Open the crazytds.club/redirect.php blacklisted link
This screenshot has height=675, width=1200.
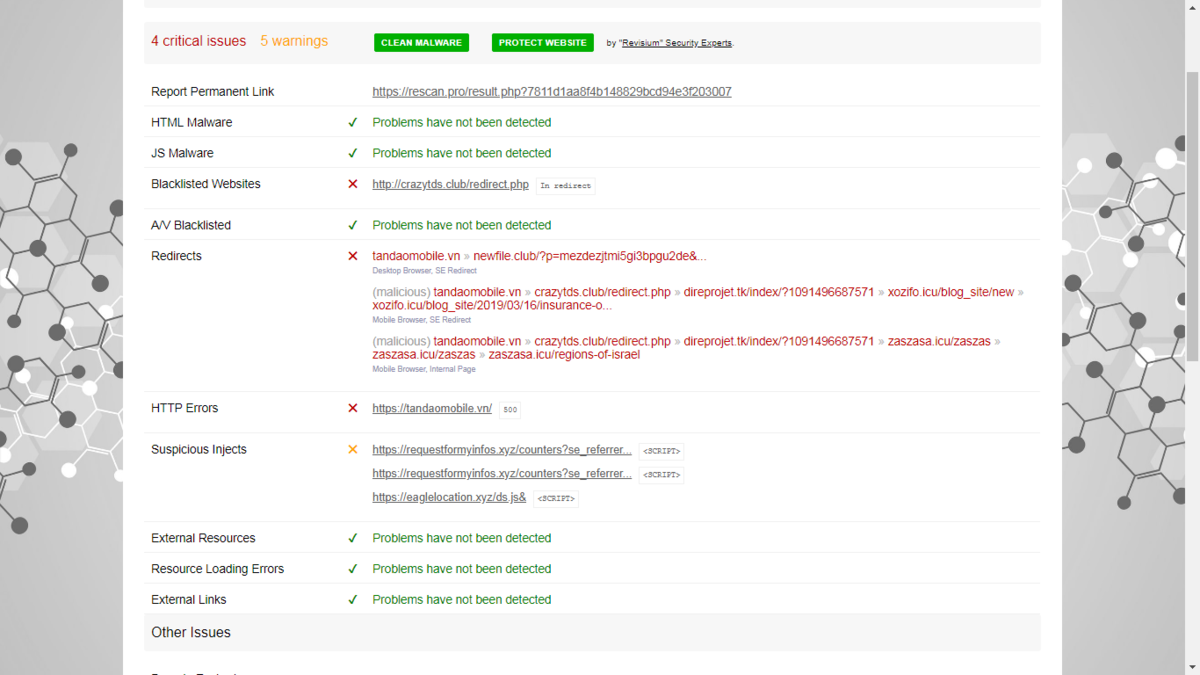(450, 185)
